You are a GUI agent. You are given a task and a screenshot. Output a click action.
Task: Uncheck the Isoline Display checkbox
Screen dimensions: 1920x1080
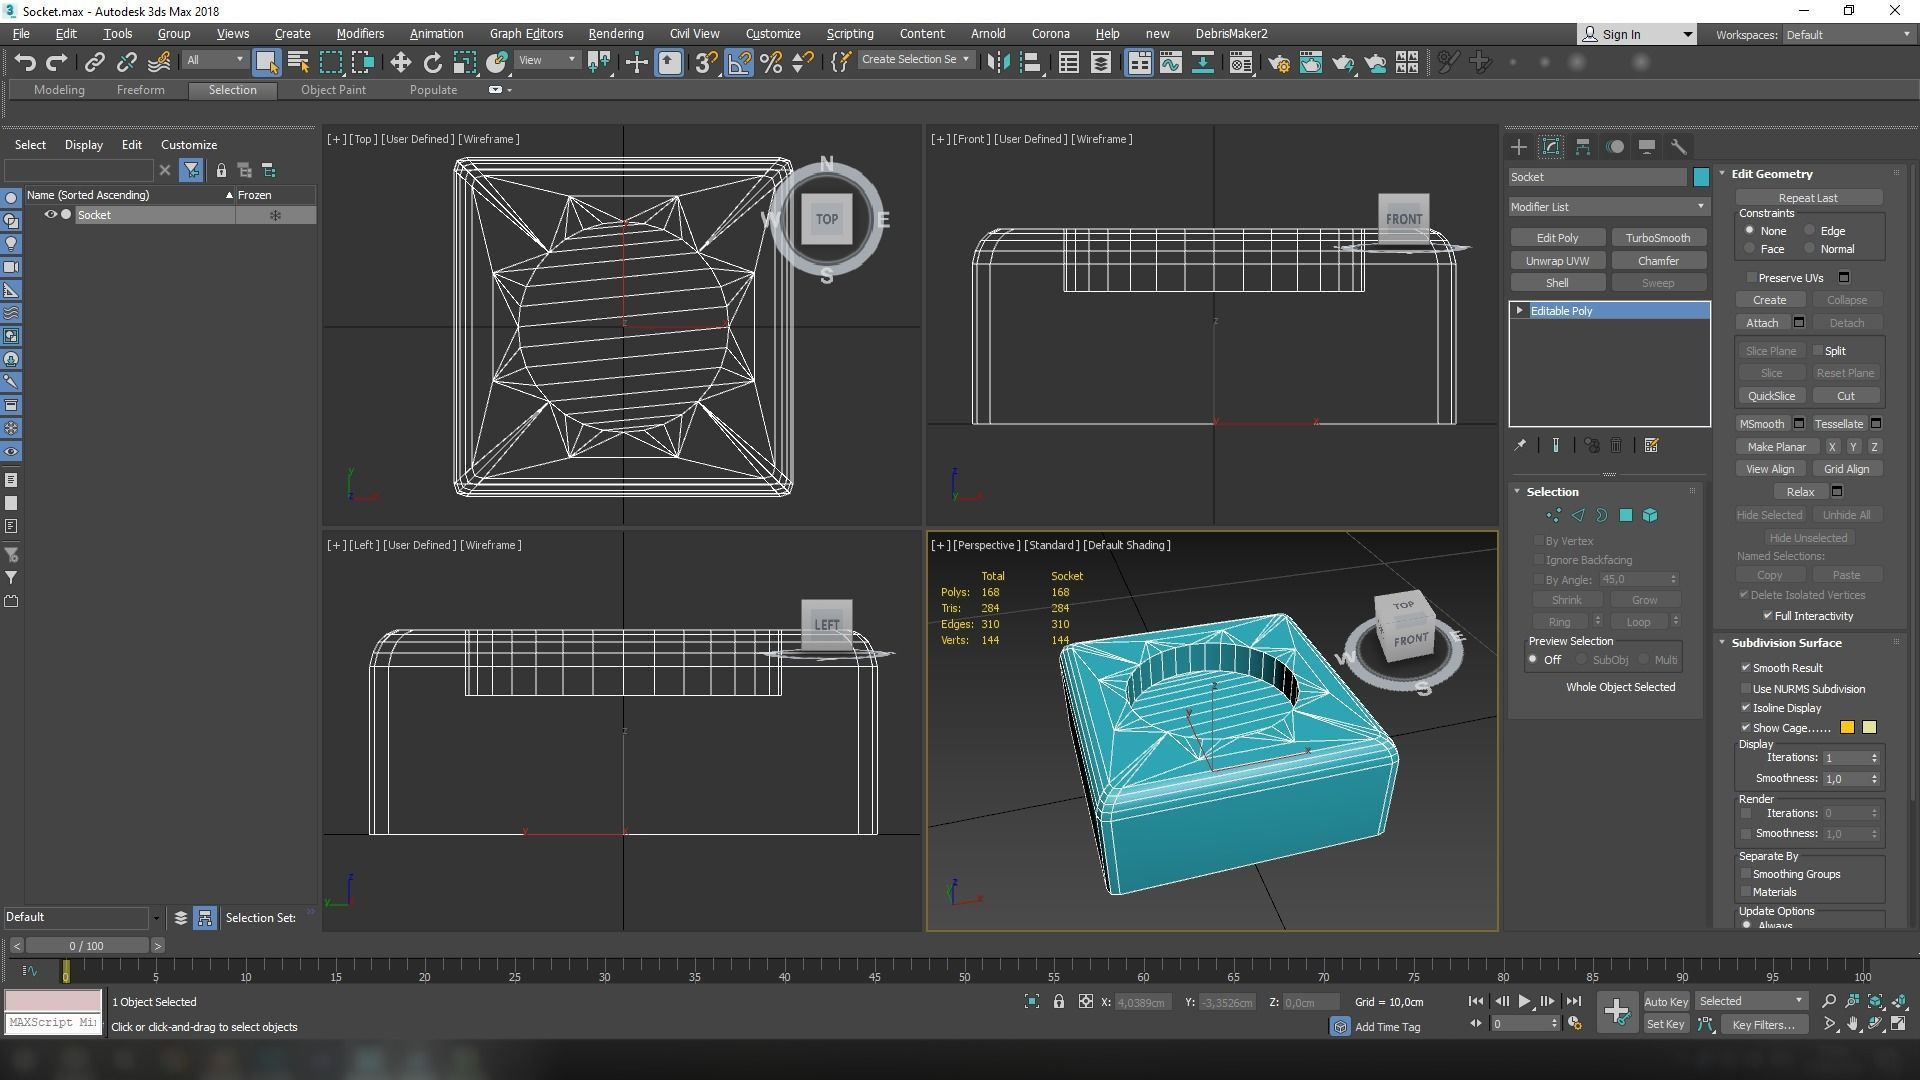click(1746, 708)
